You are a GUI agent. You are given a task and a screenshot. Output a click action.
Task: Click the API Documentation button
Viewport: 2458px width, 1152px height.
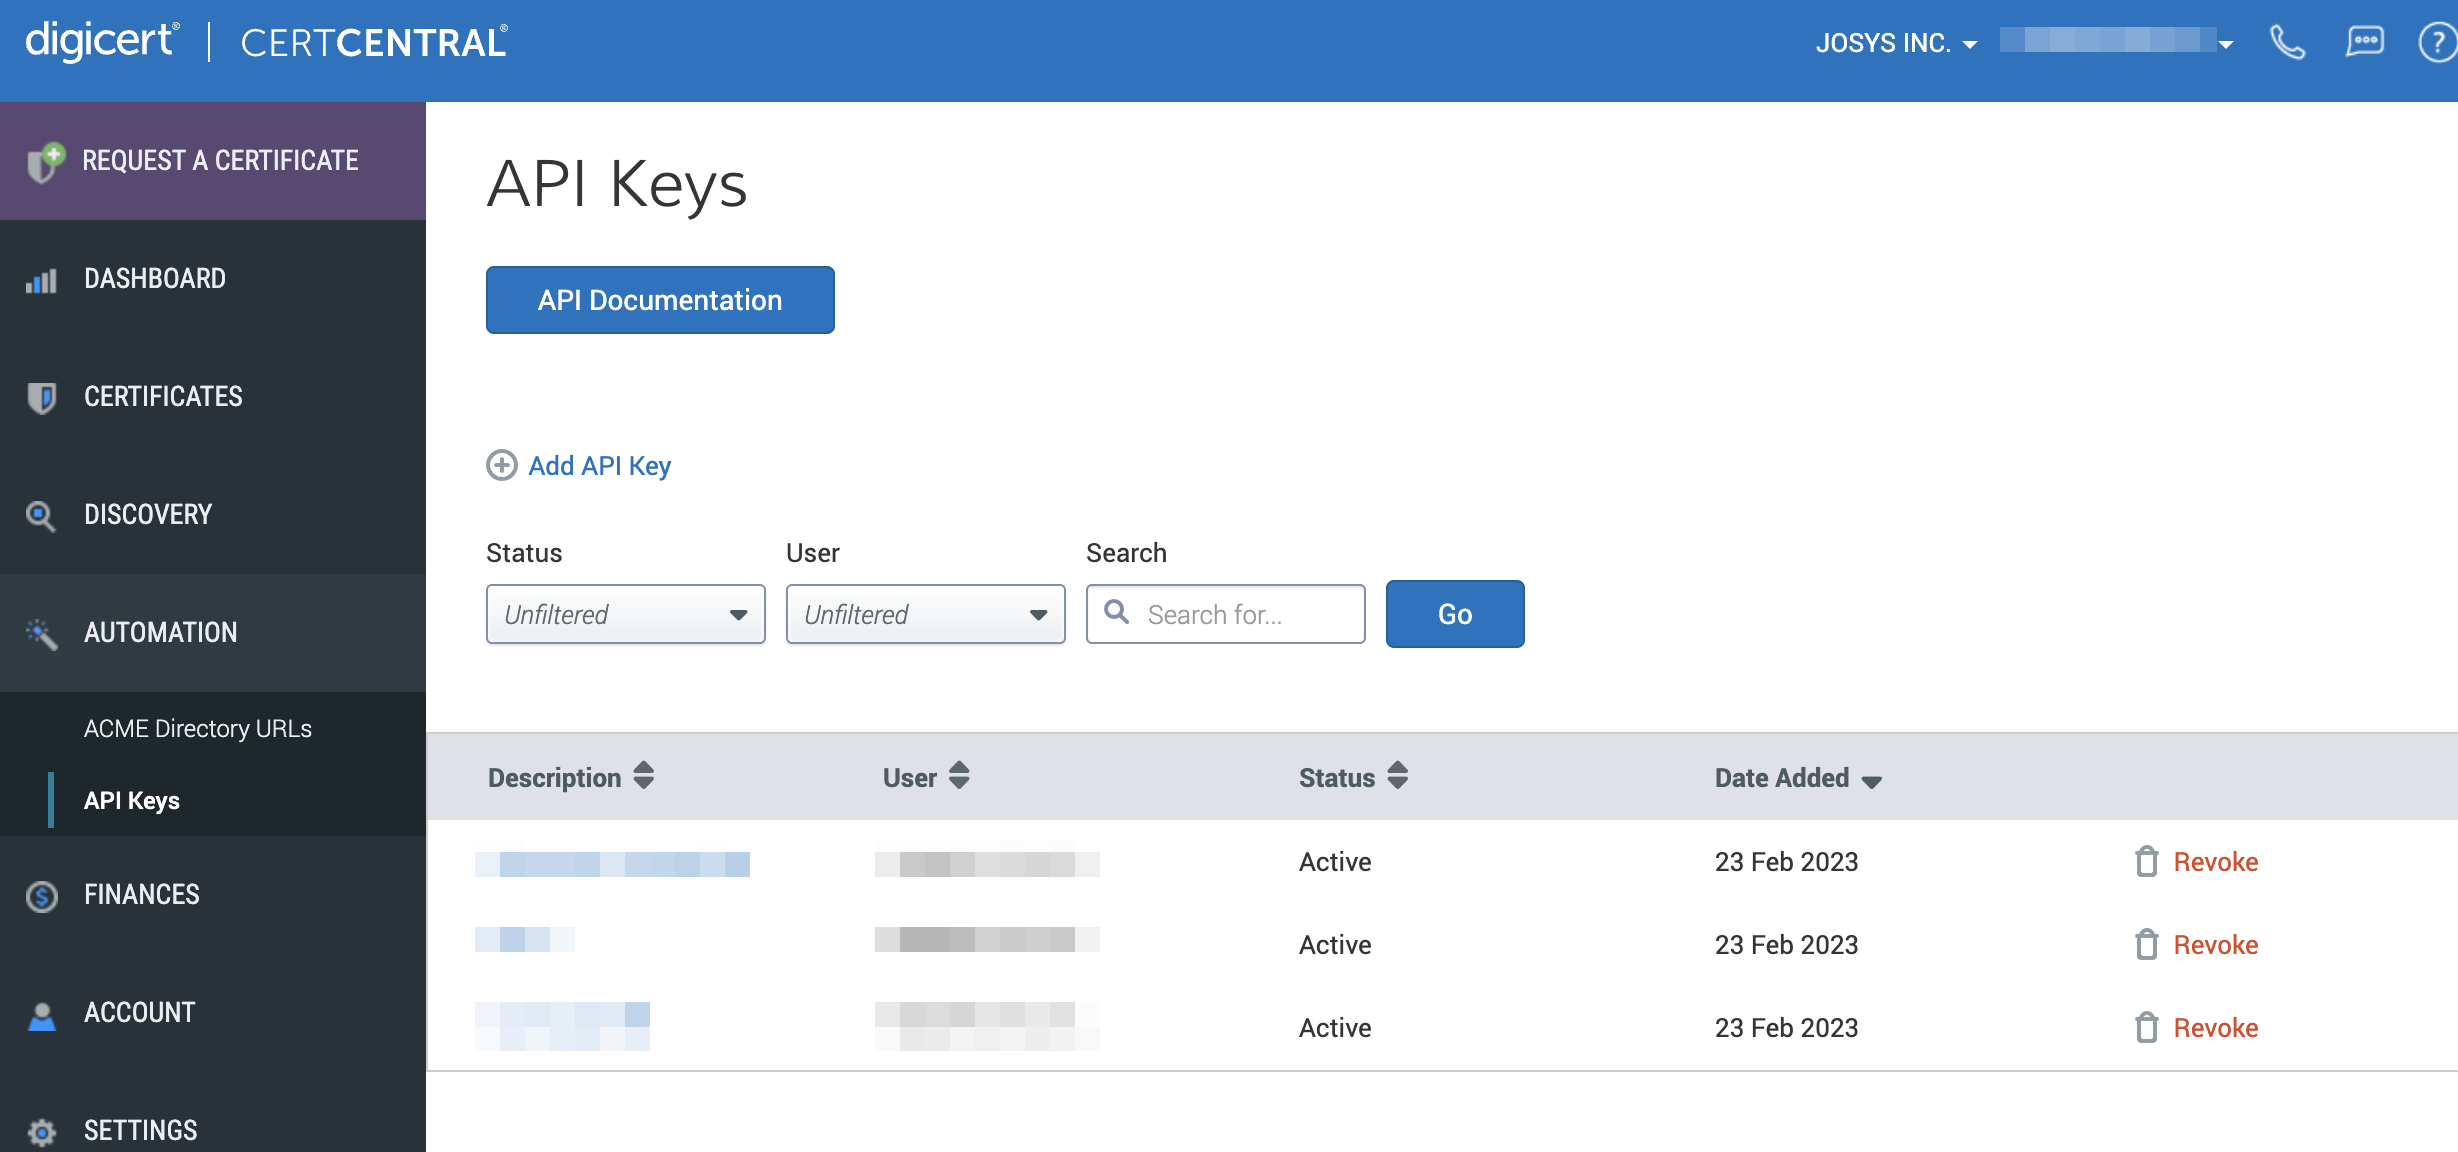click(x=660, y=300)
